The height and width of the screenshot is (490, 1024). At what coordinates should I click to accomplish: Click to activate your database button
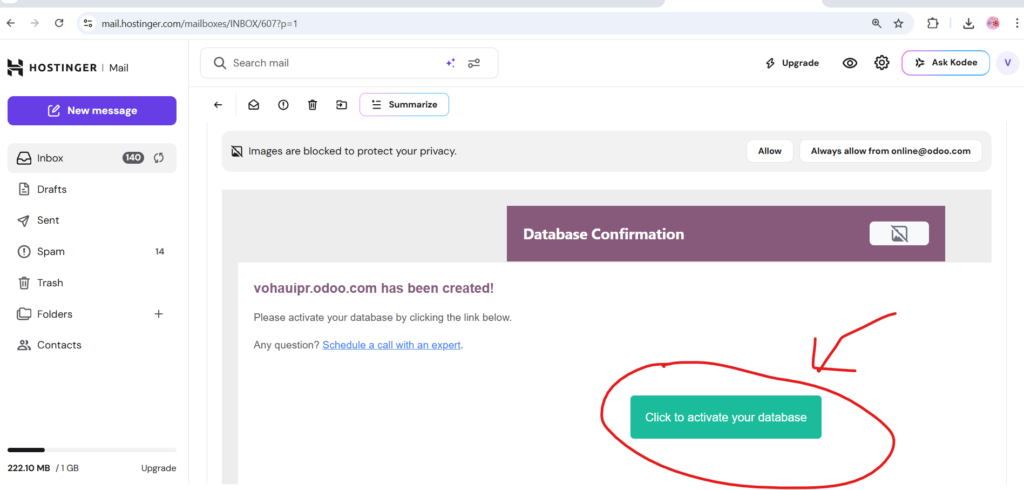[x=725, y=417]
